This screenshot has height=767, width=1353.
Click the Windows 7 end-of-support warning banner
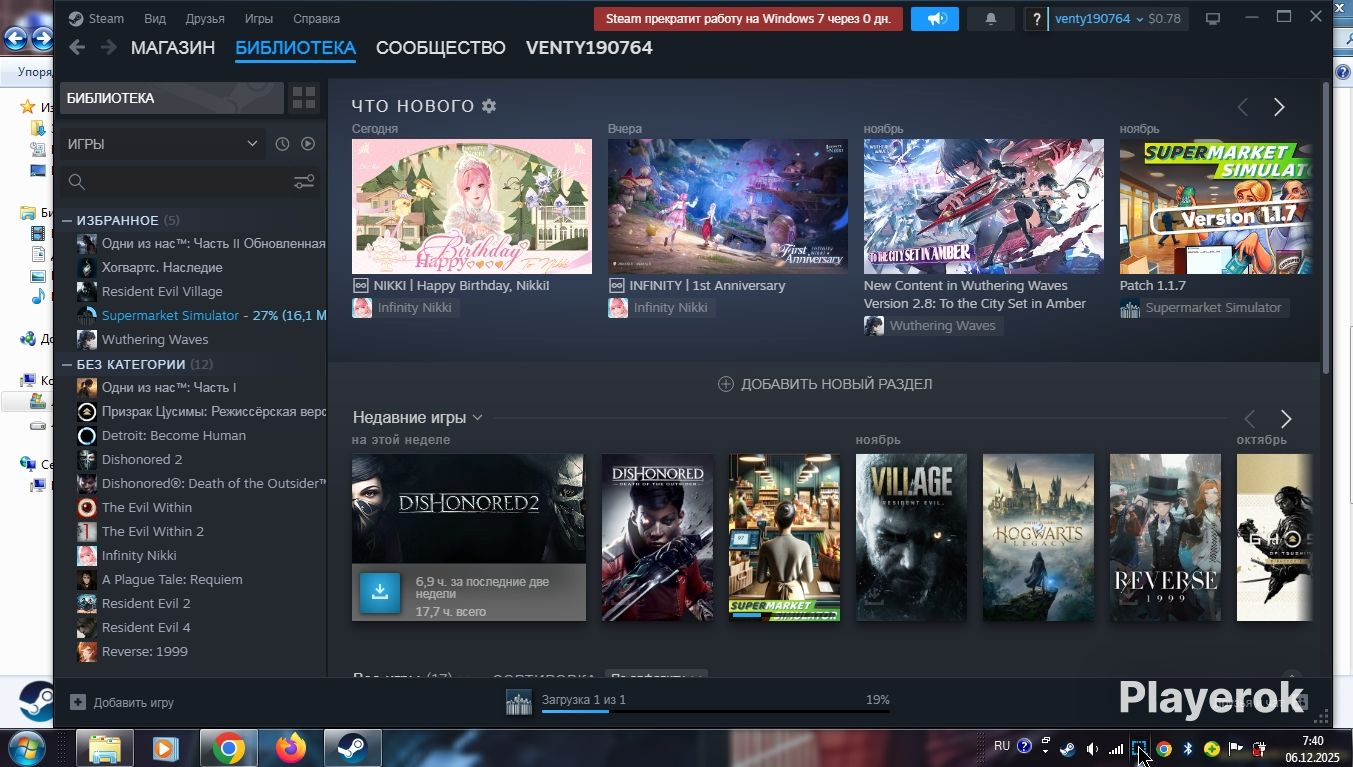pyautogui.click(x=748, y=19)
